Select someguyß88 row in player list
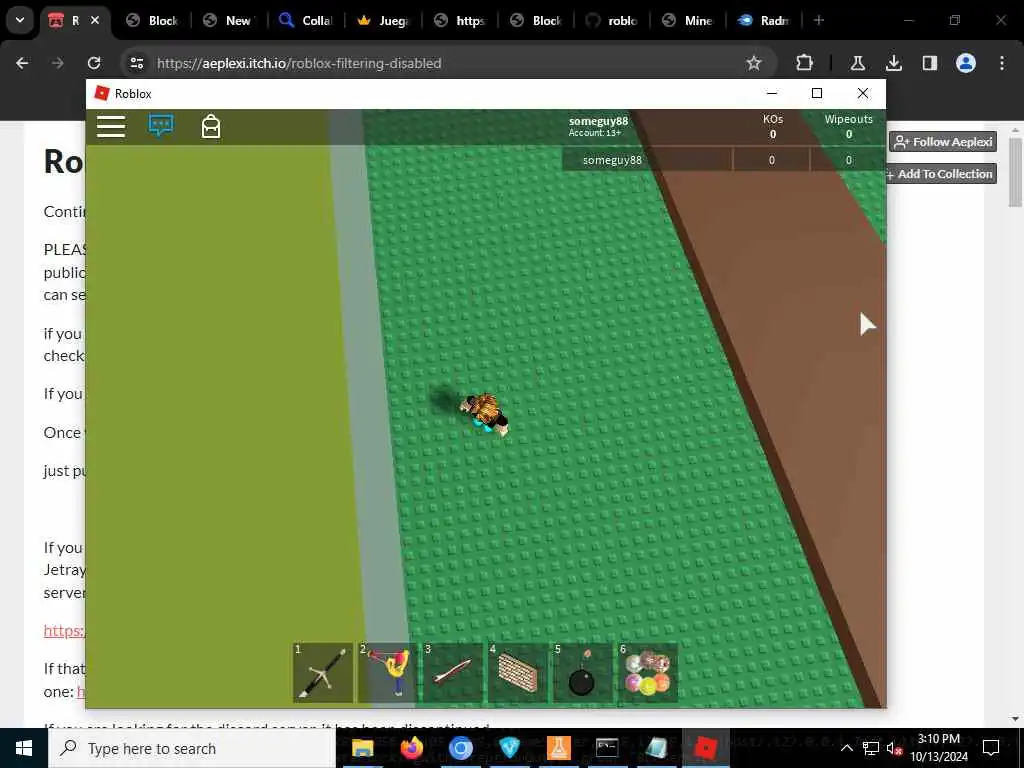 [x=724, y=160]
